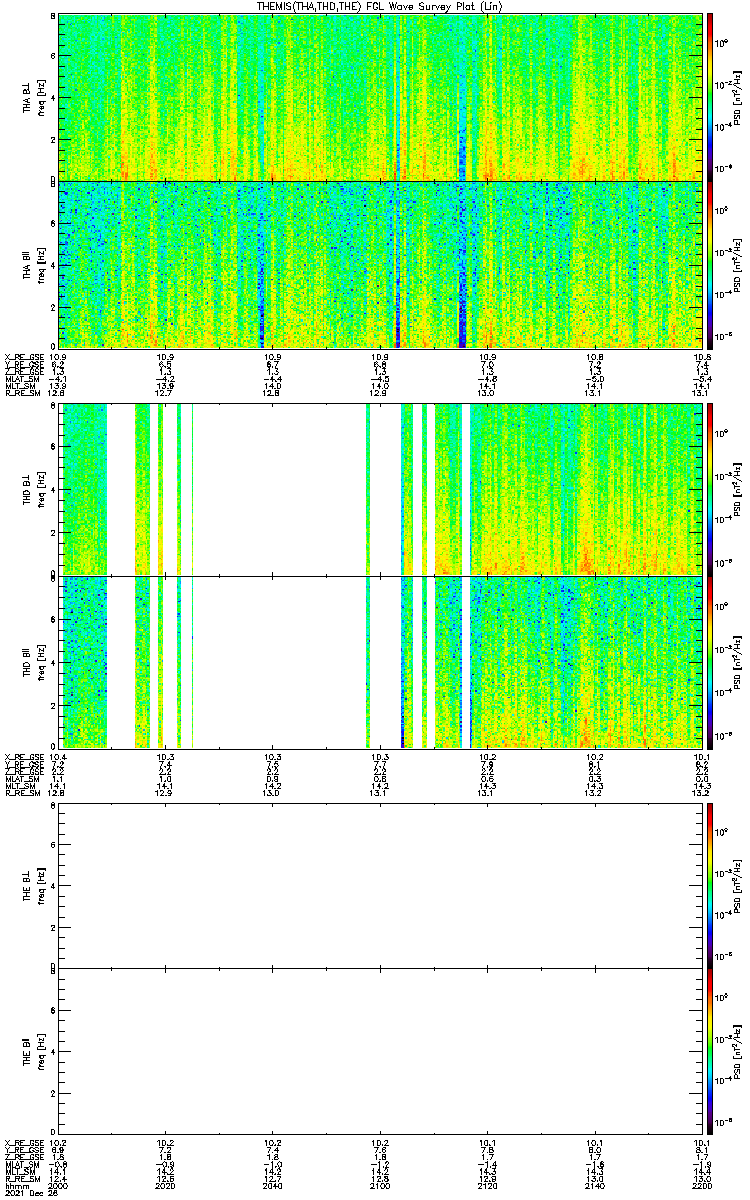This screenshot has height=1200, width=750.
Task: Click the PSD color bar beside THD B-perpendicular
Action: [x=710, y=489]
